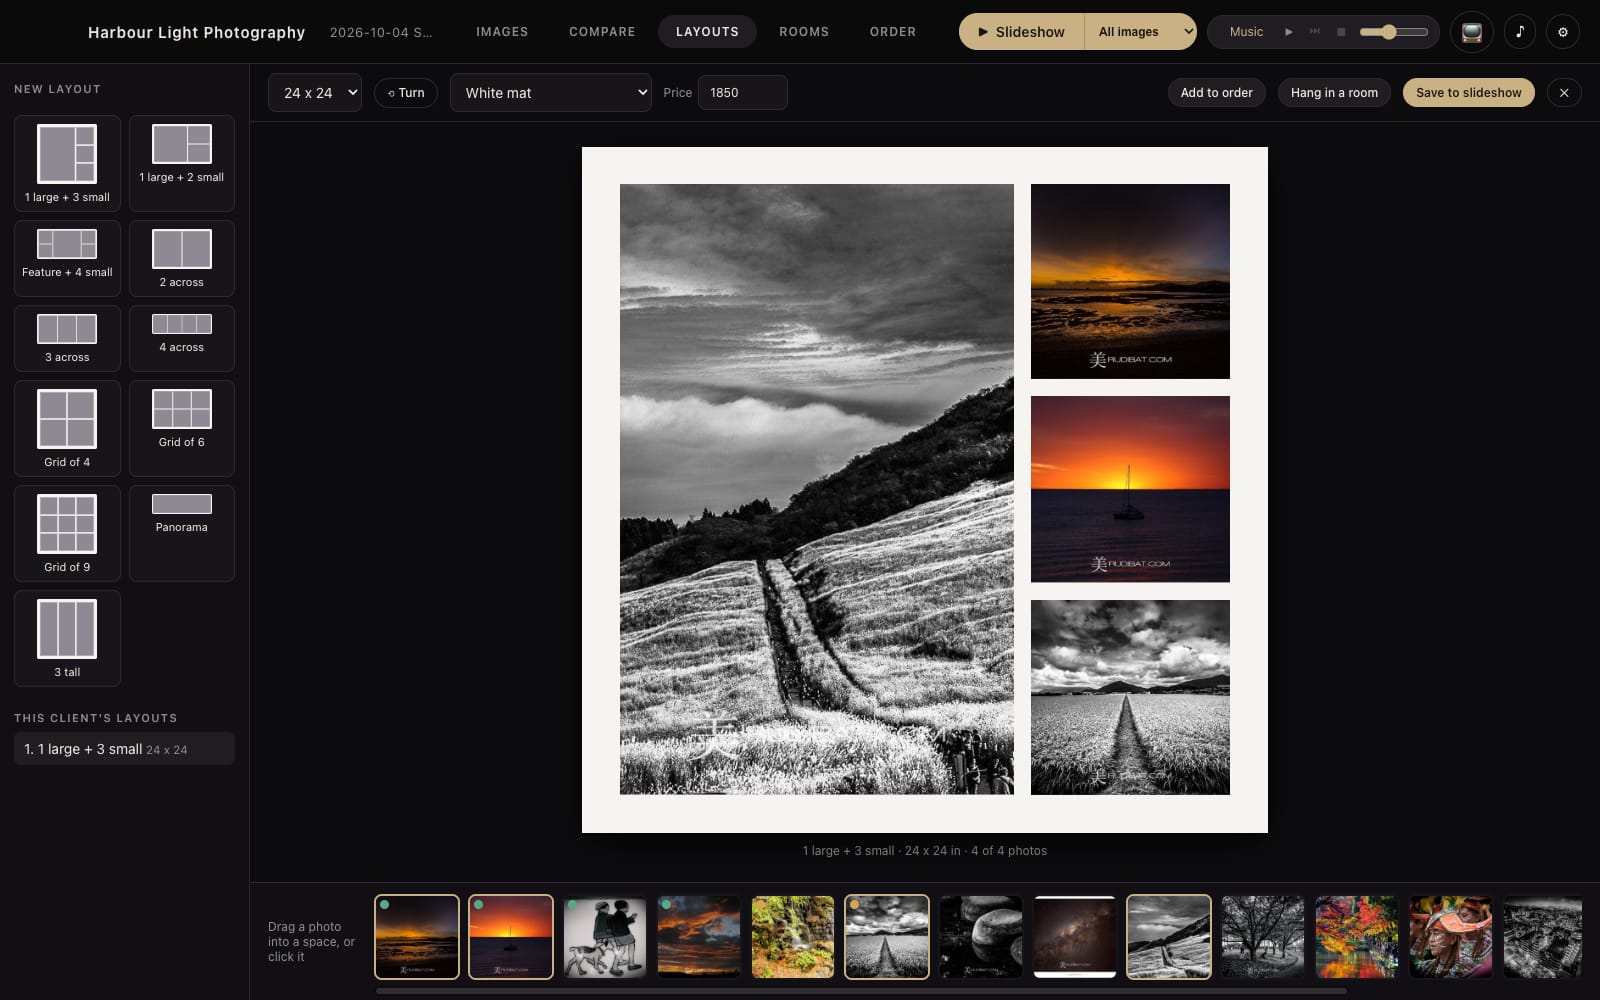Select the Milky Way night sky thumbnail
The width and height of the screenshot is (1600, 1000).
[1075, 937]
